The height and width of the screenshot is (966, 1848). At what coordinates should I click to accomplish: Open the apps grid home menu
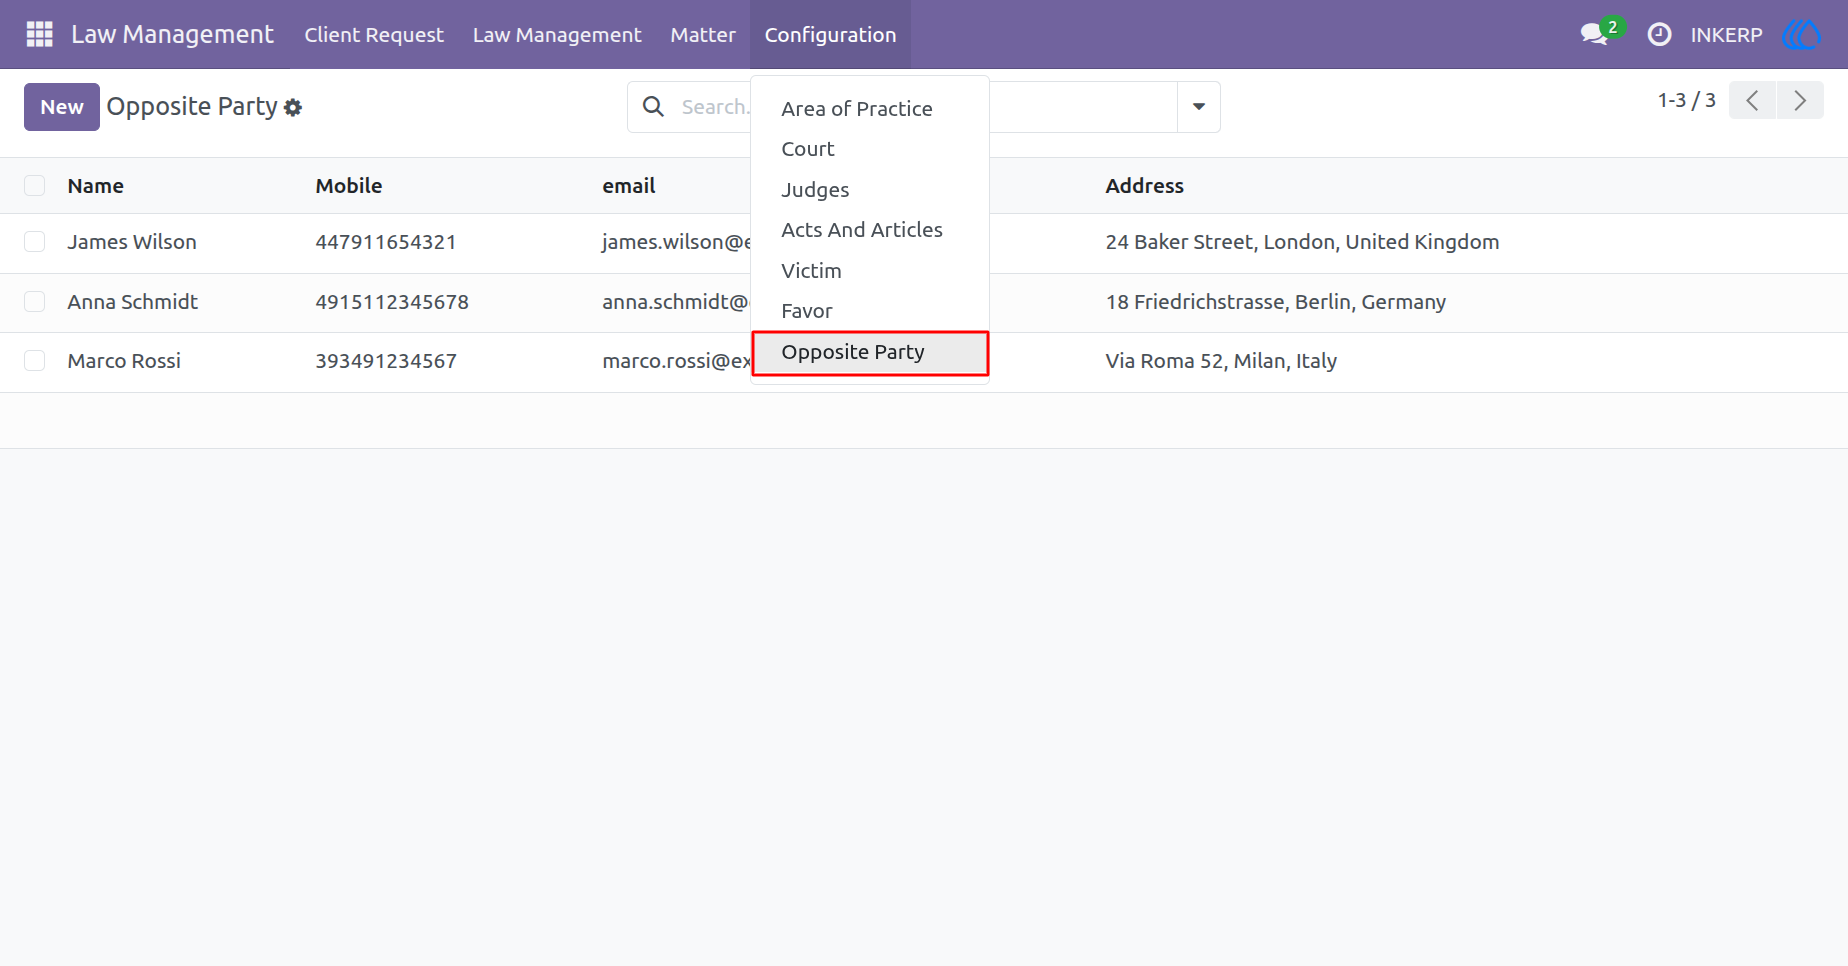click(x=39, y=34)
